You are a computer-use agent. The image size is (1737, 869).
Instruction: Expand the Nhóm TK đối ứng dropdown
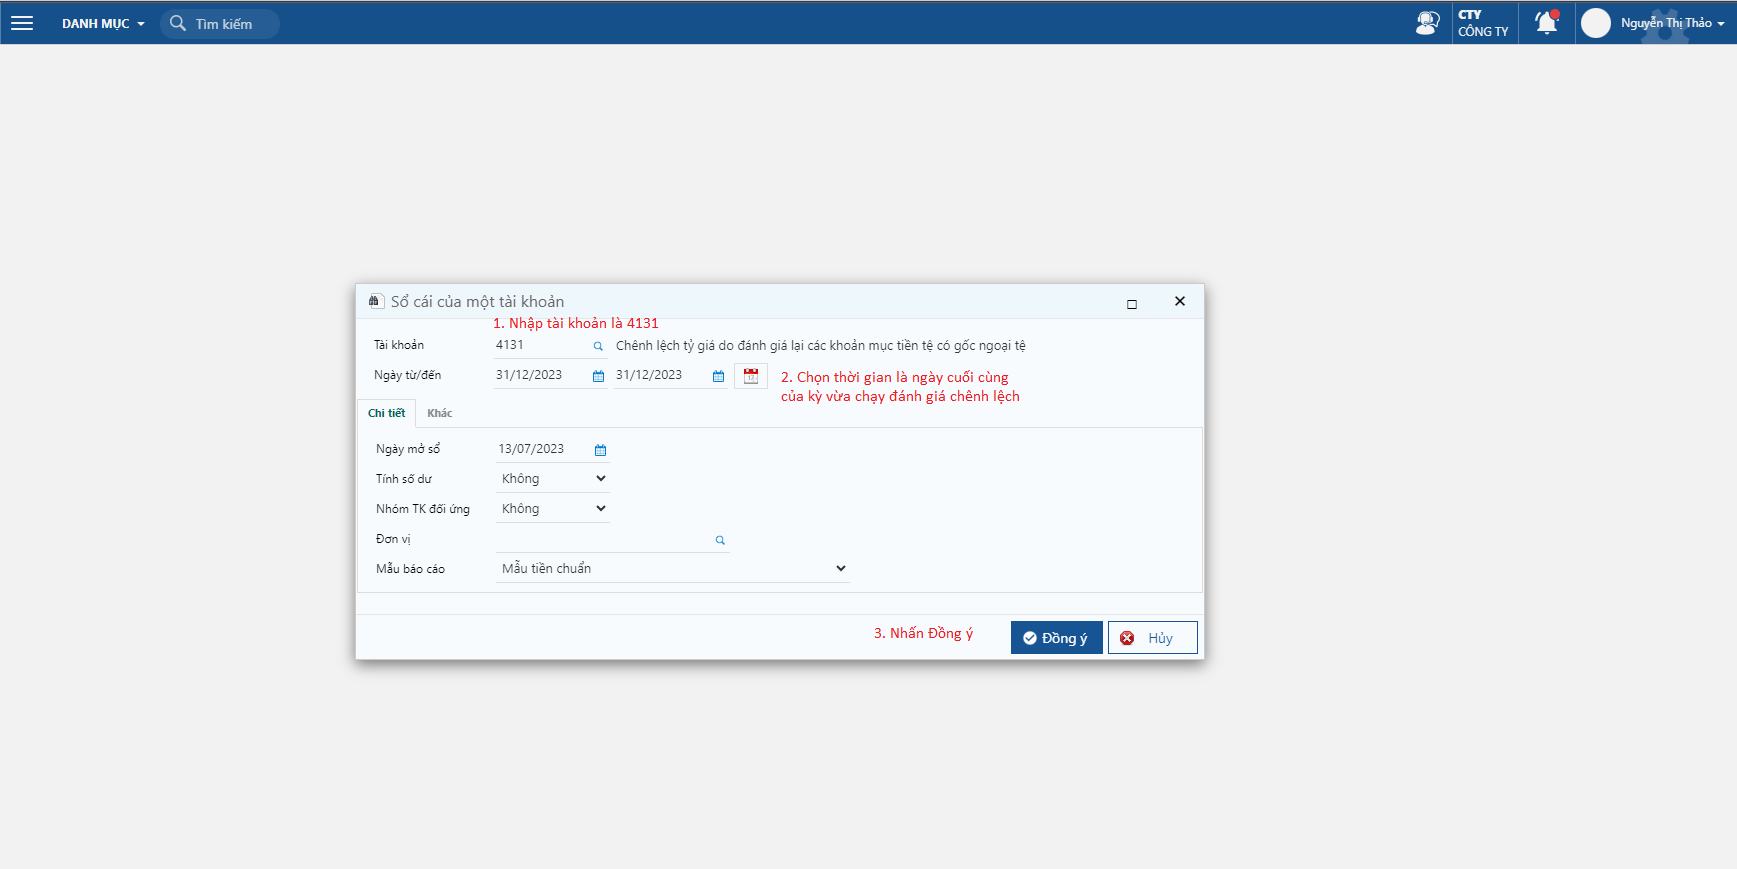(x=553, y=509)
